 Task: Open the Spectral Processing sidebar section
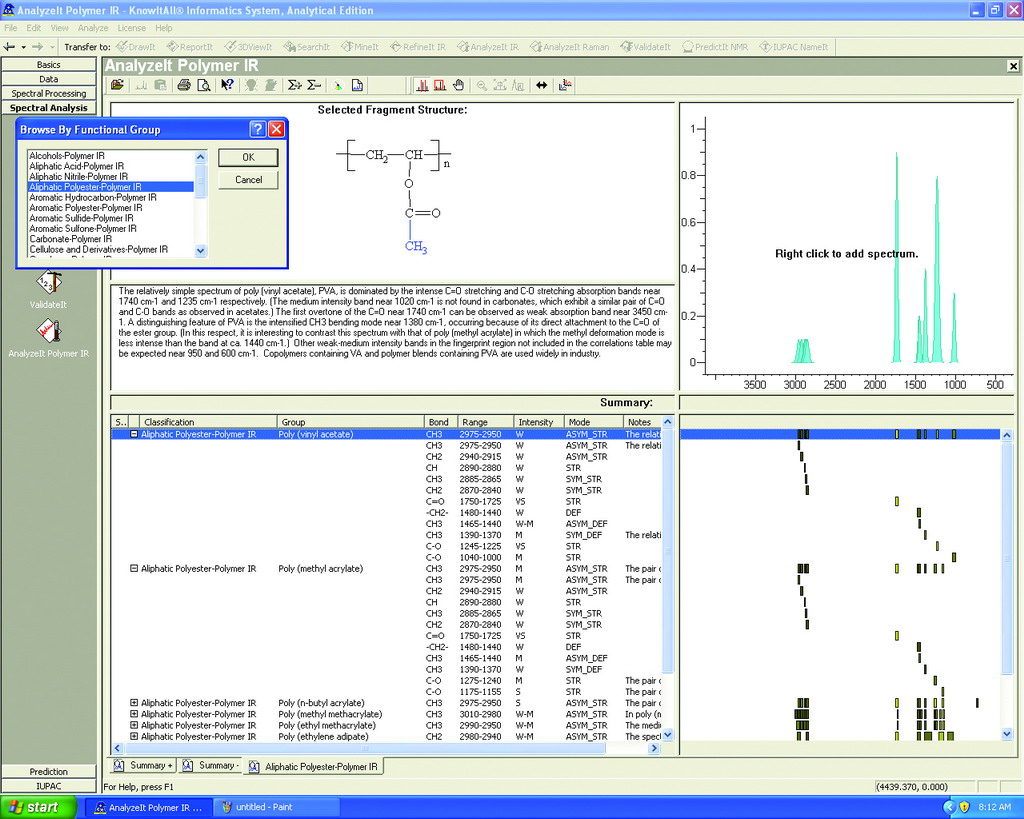tap(48, 93)
